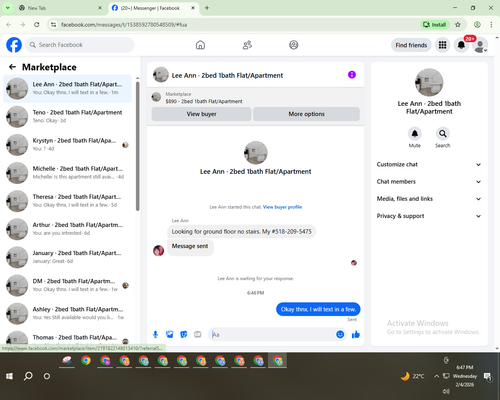Open the Lee Ann conversation in list
Screen dimensions: 500x400
click(67, 89)
